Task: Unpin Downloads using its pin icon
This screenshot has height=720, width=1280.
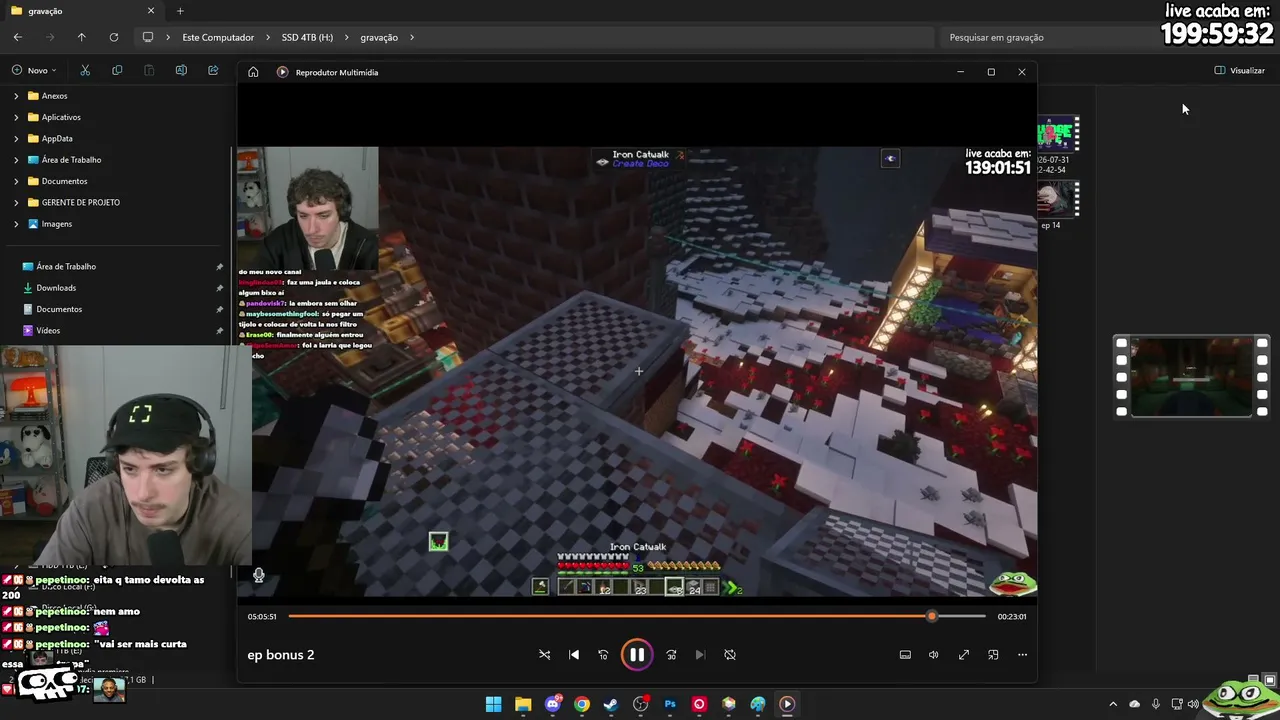Action: coord(219,288)
